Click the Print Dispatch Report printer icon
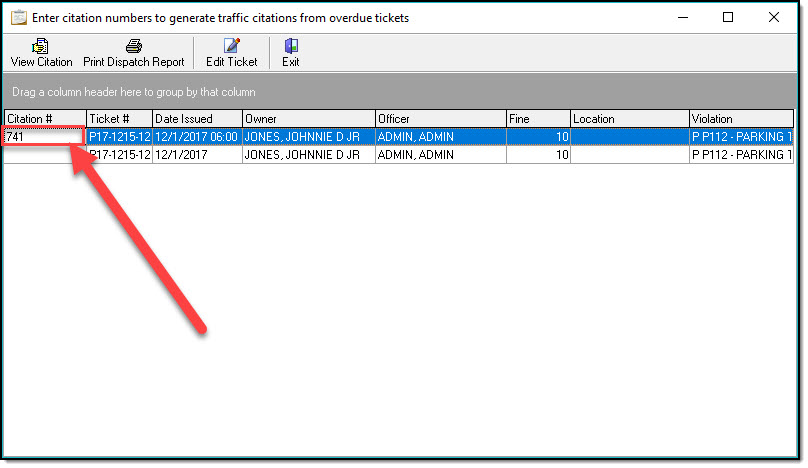The width and height of the screenshot is (808, 468). 133,46
